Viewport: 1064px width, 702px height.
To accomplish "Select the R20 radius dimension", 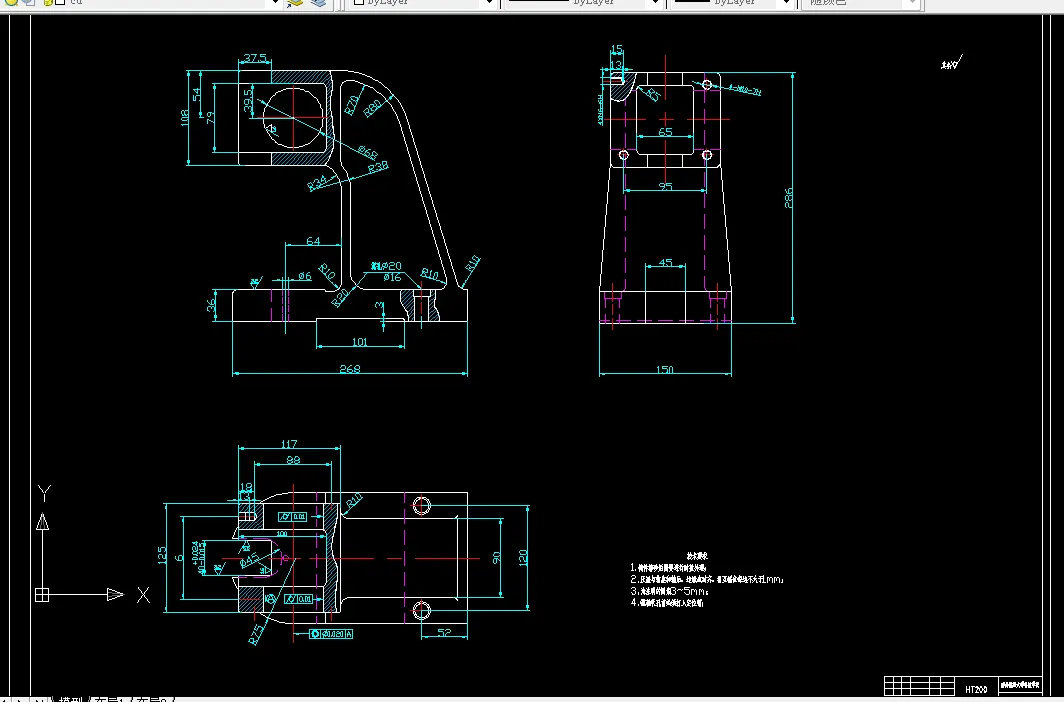I will pyautogui.click(x=340, y=296).
